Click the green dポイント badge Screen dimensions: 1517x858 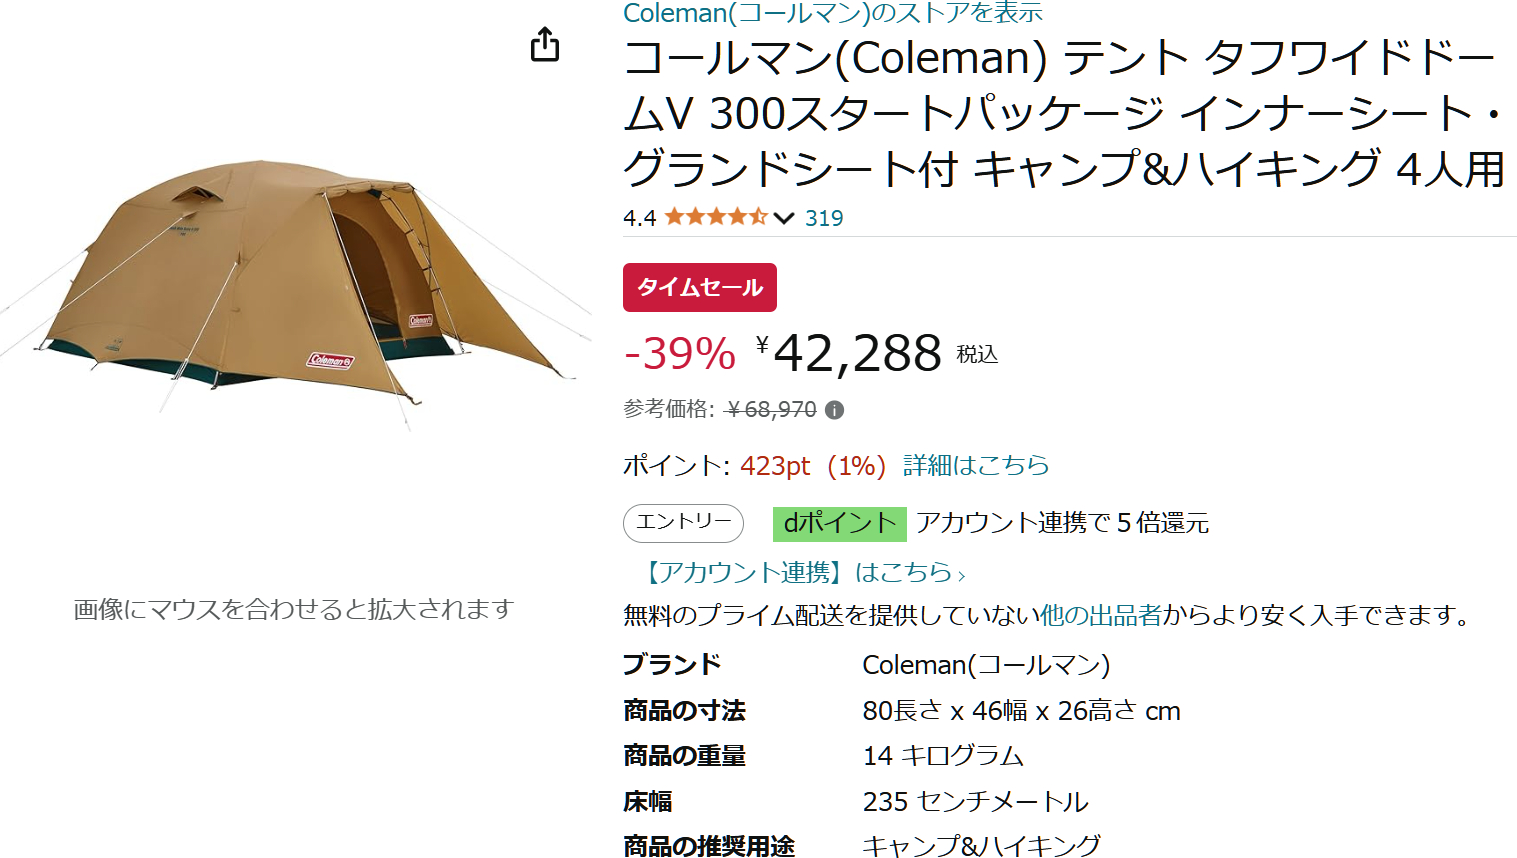pos(839,523)
